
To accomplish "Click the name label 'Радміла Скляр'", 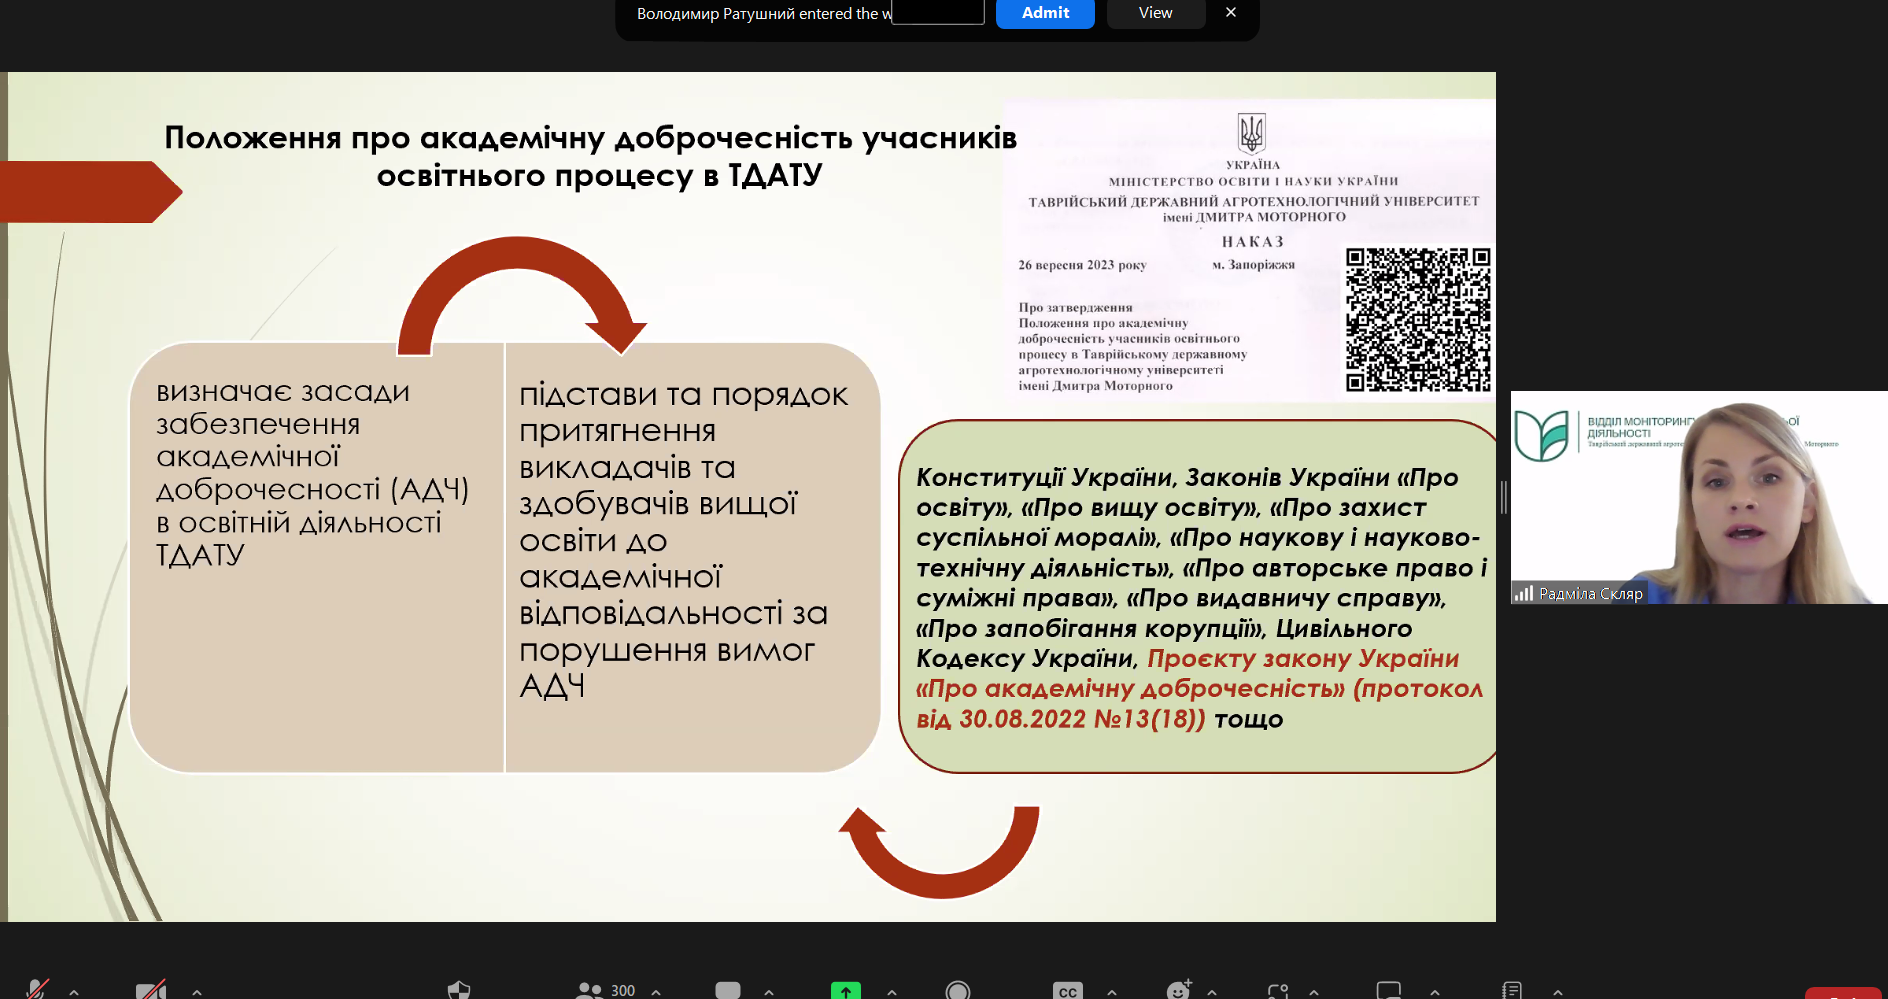I will [x=1591, y=594].
